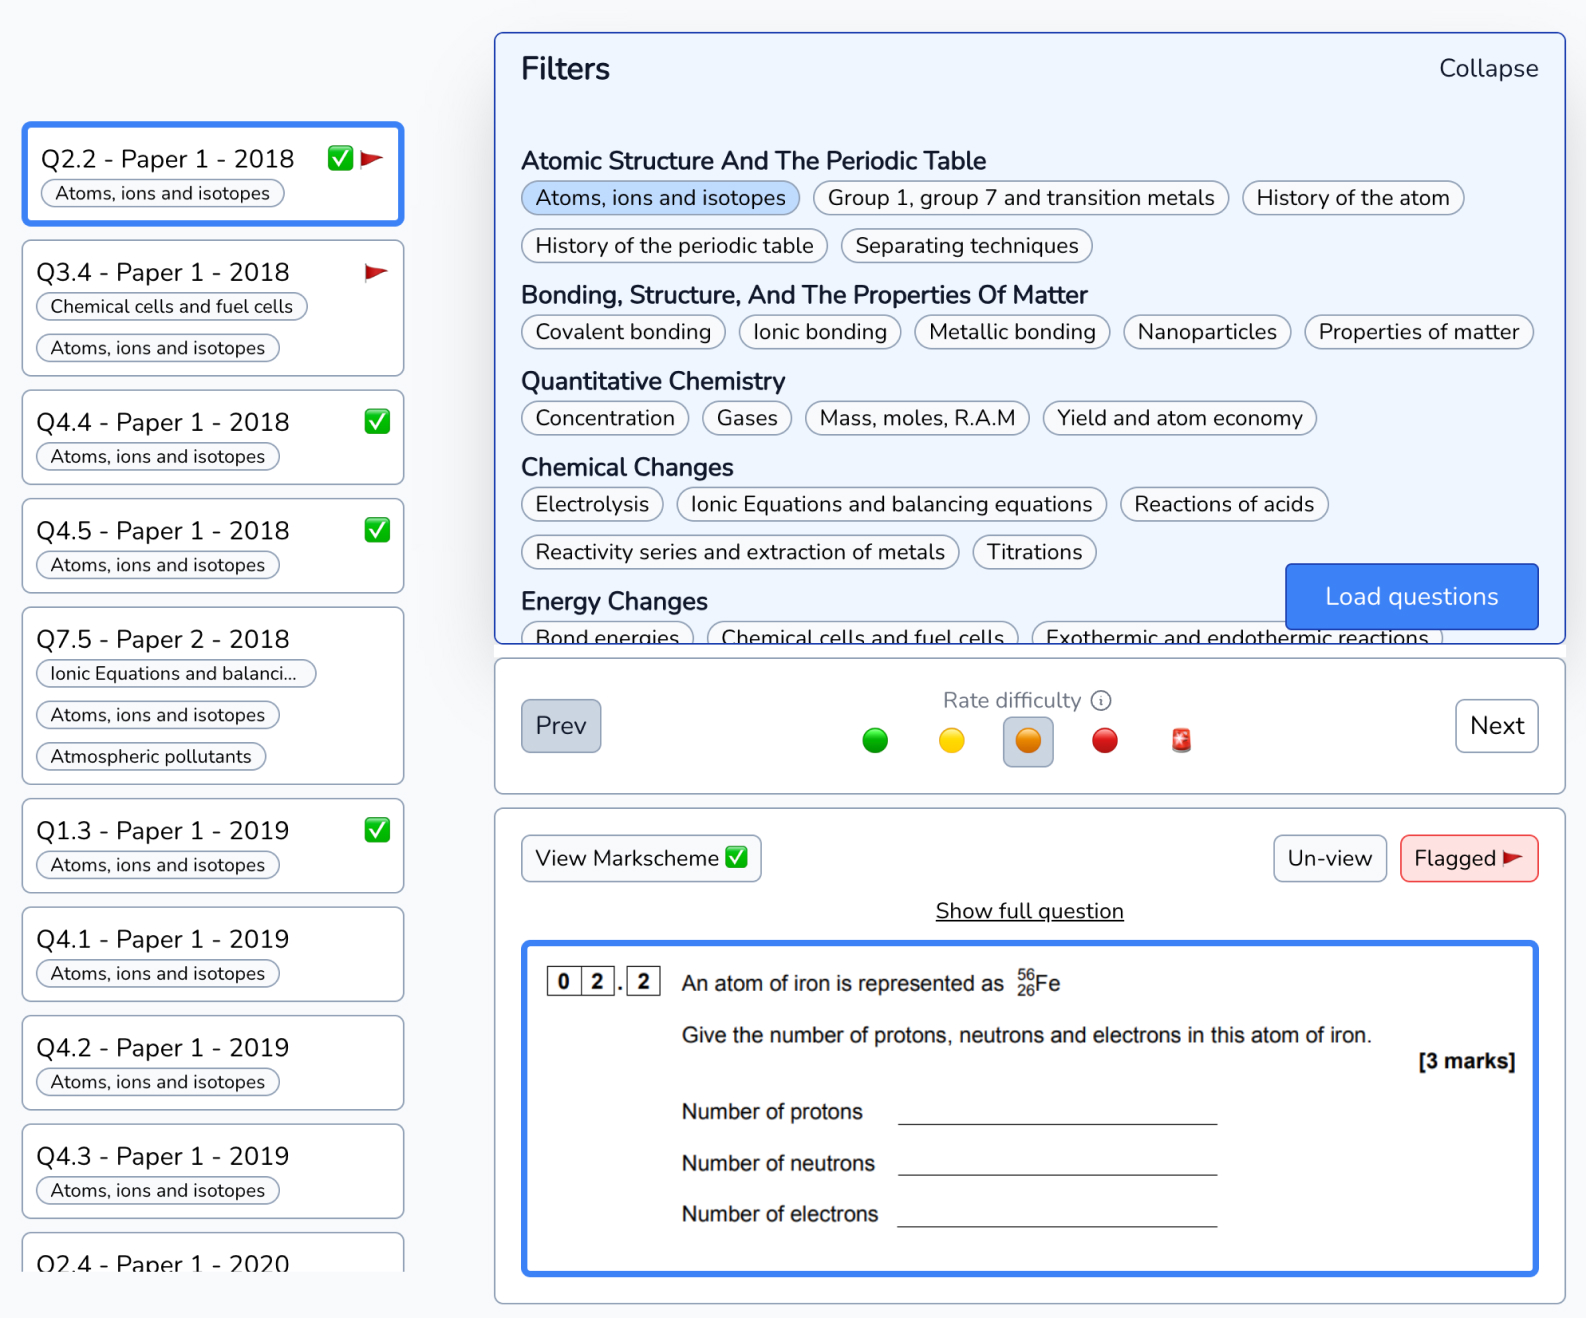Viewport: 1587px width, 1318px height.
Task: Open question Q3.4 - Paper 1 - 2018
Action: (x=213, y=308)
